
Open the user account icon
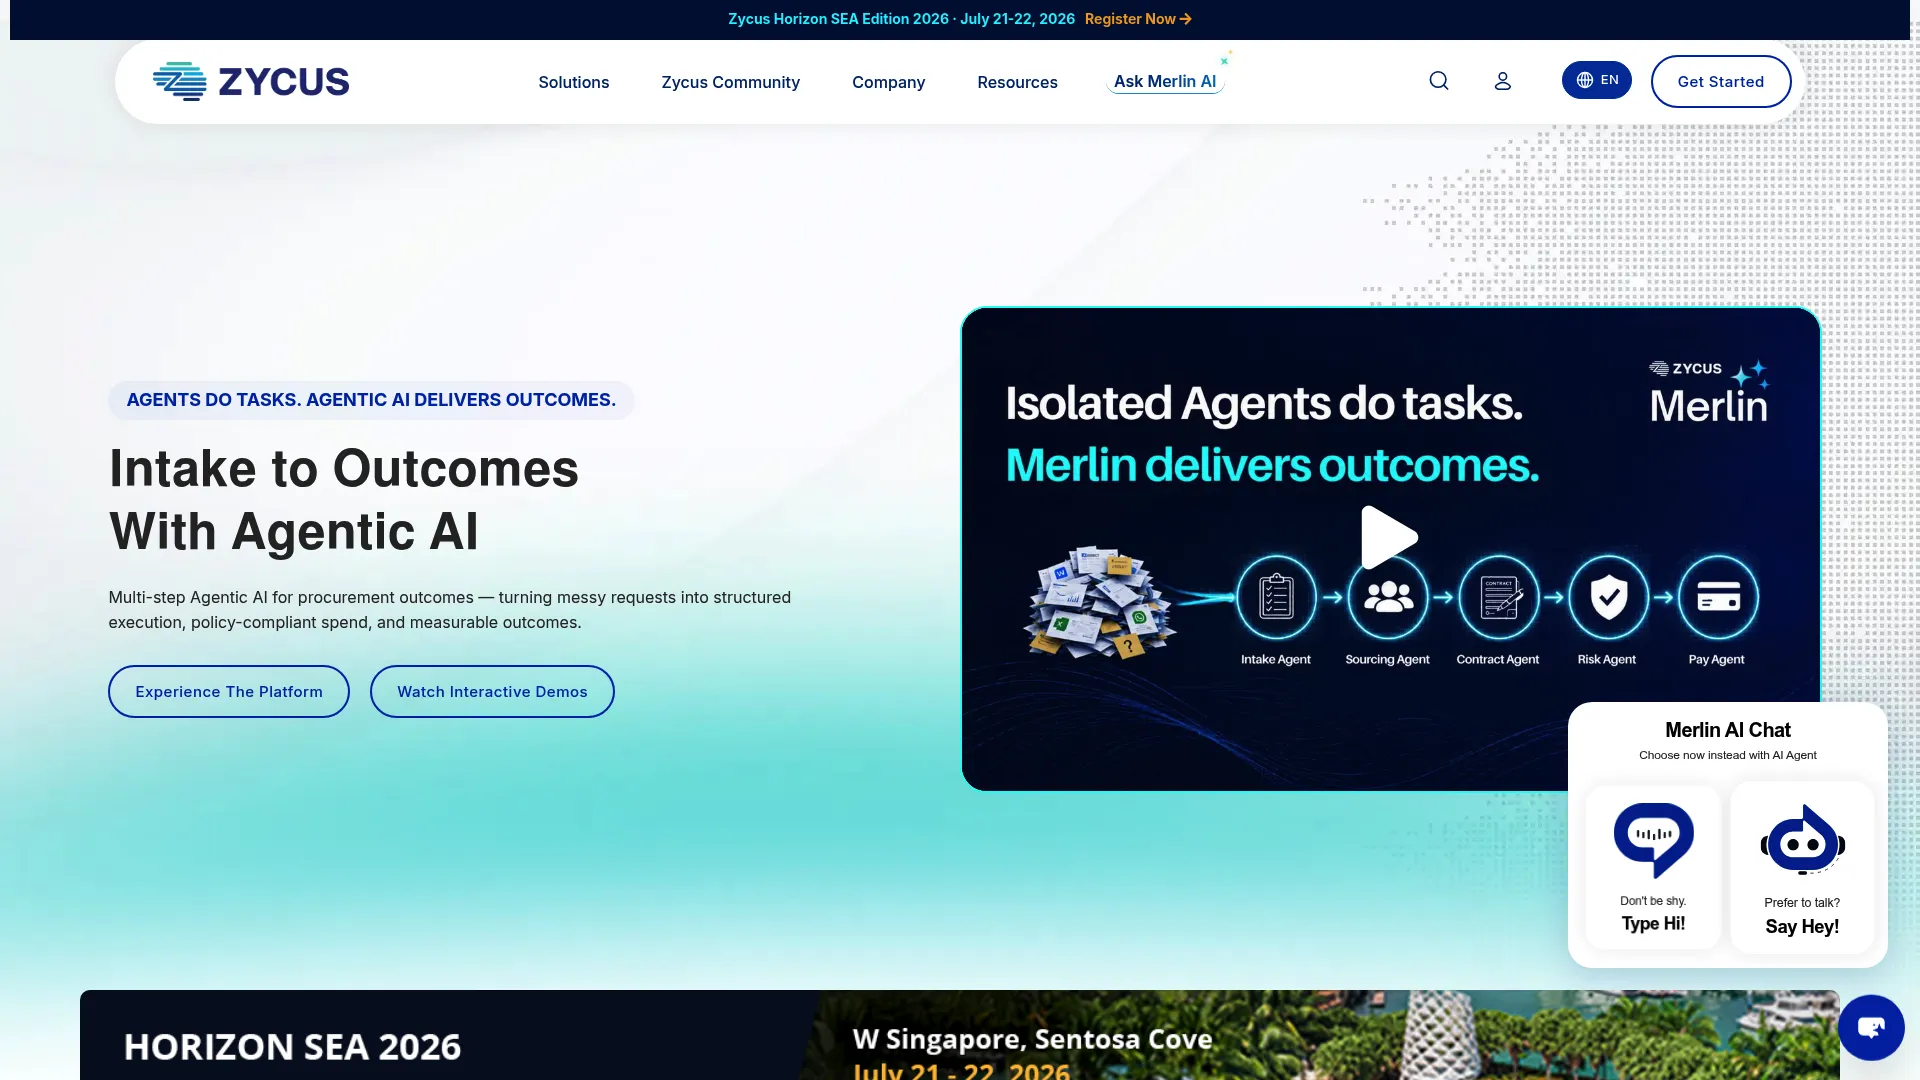click(1502, 81)
